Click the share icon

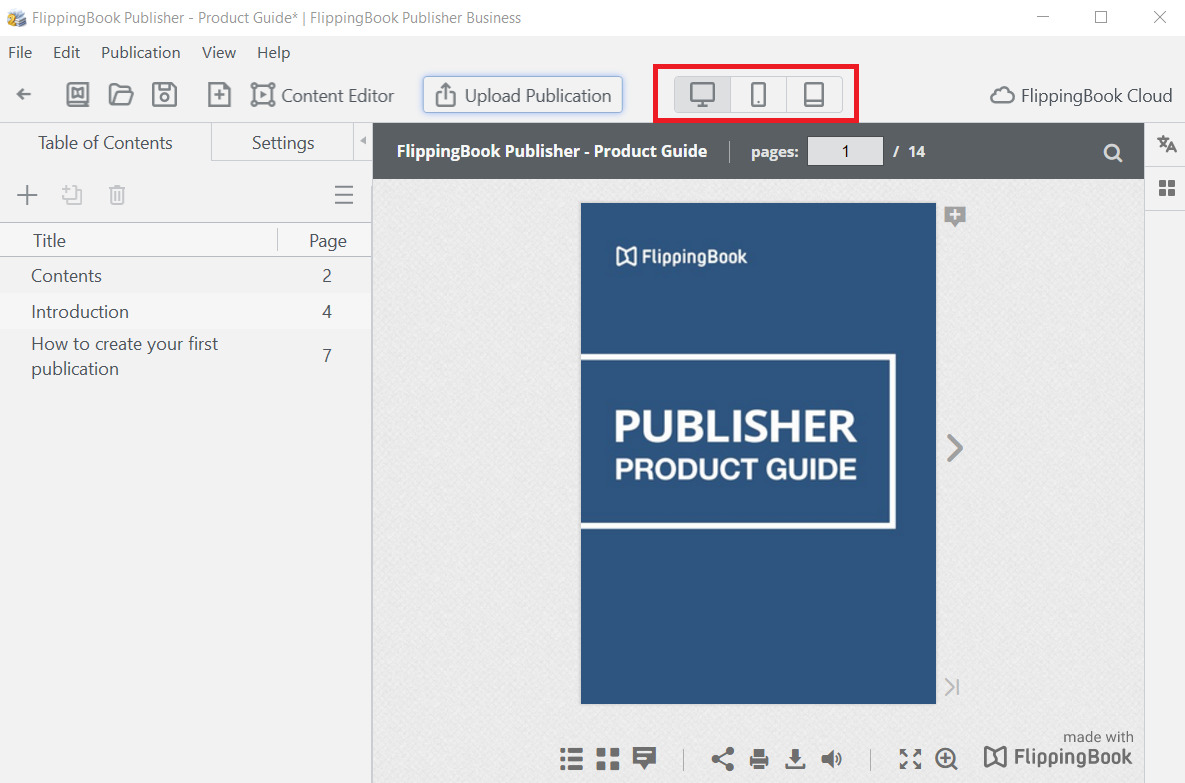[x=722, y=759]
